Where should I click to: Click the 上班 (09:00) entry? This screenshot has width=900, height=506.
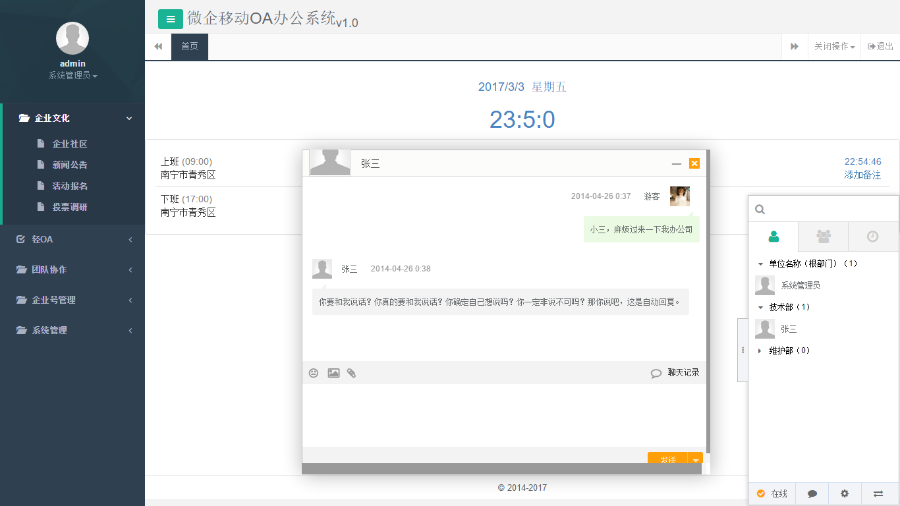(187, 162)
